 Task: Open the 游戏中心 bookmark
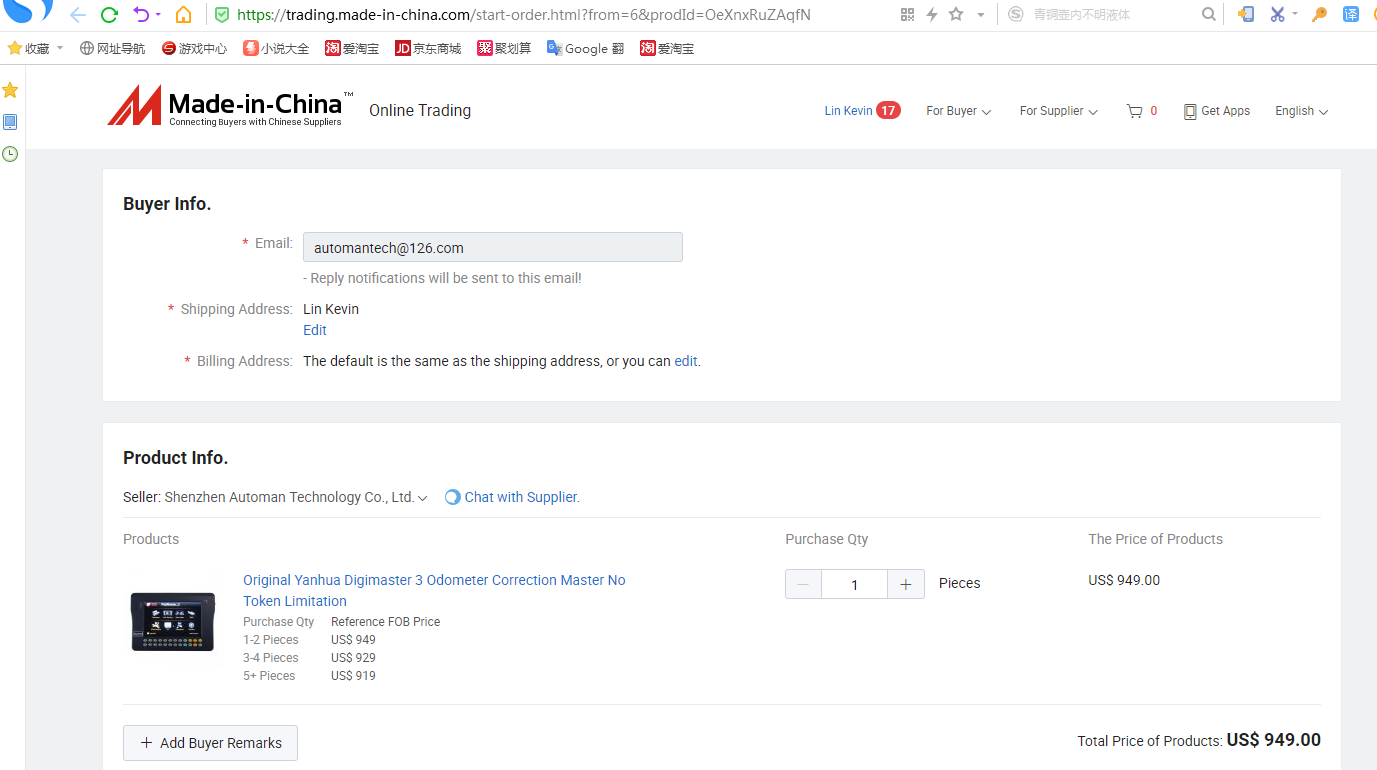(194, 48)
